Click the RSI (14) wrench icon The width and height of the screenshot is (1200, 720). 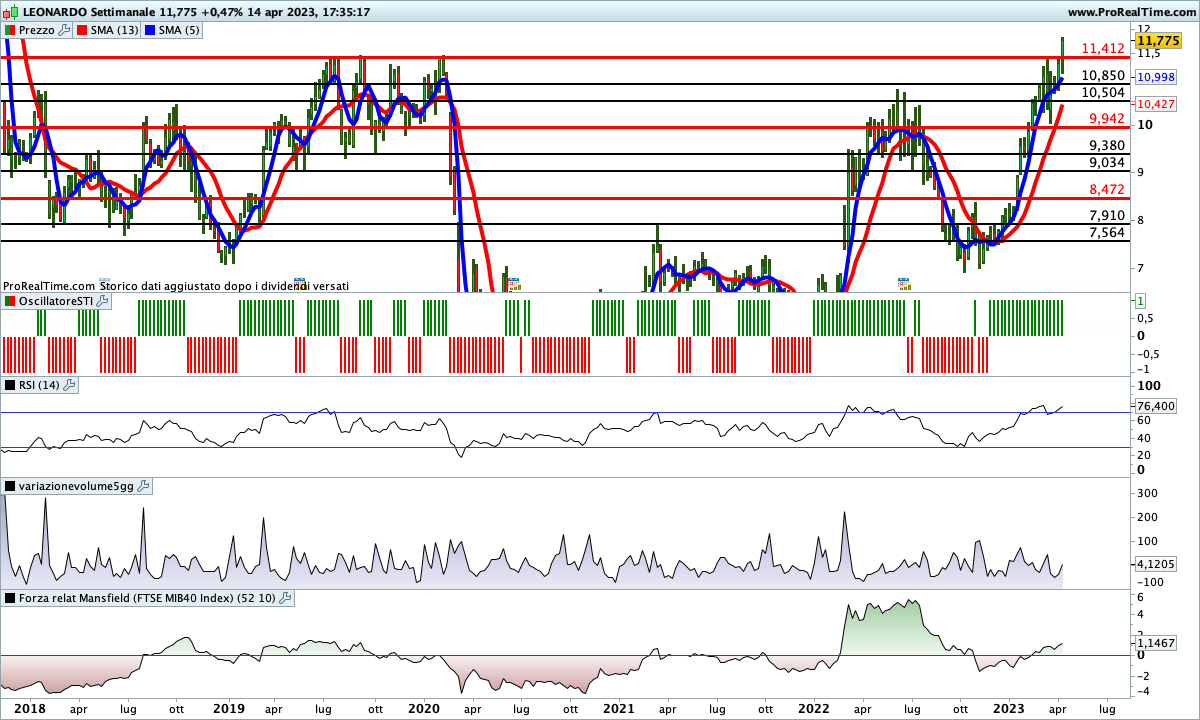coord(71,385)
